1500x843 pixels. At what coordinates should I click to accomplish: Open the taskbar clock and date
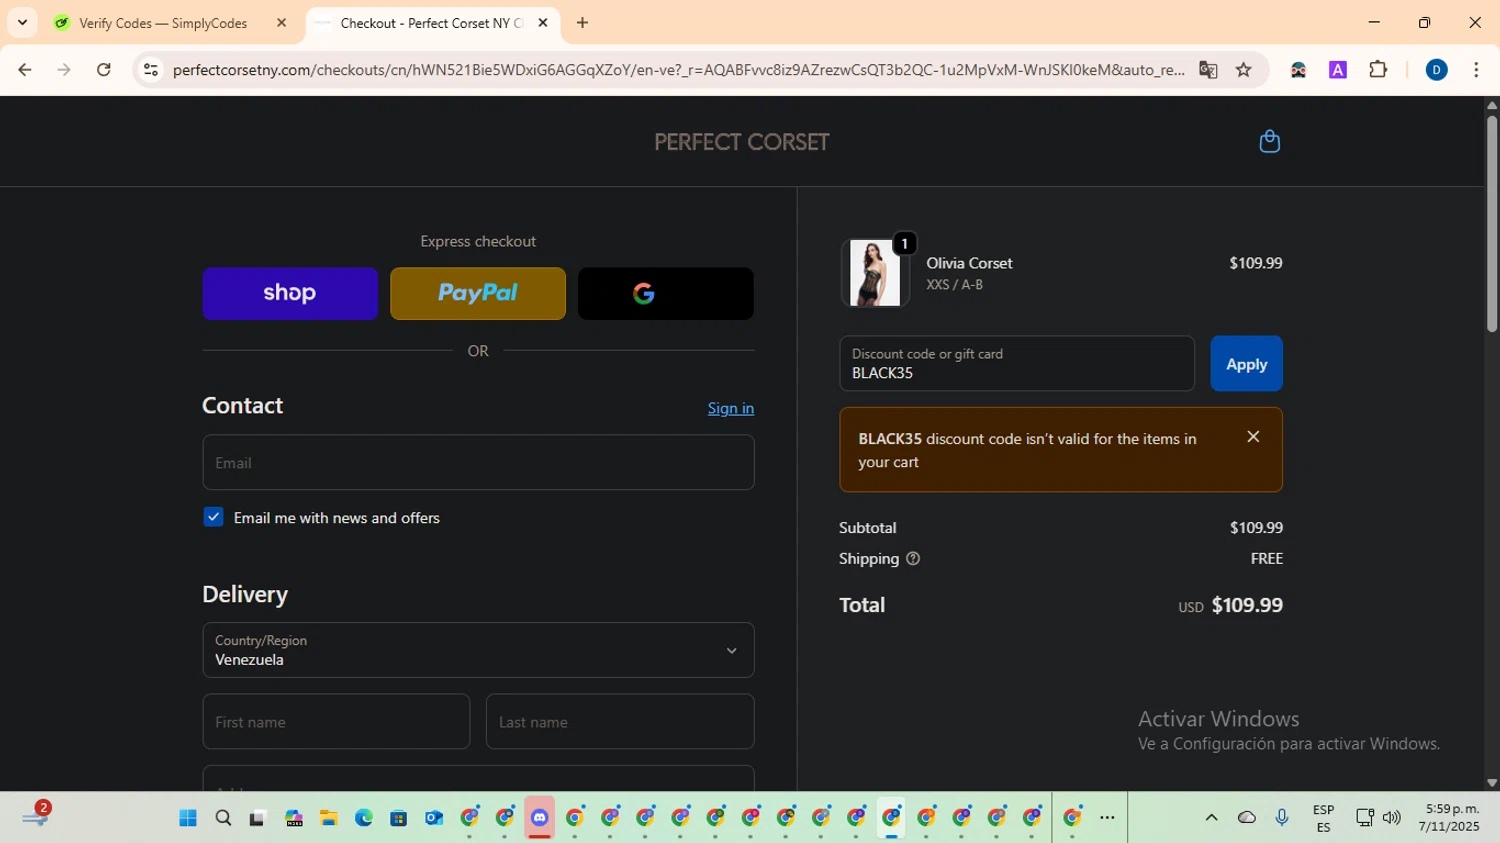click(x=1448, y=818)
